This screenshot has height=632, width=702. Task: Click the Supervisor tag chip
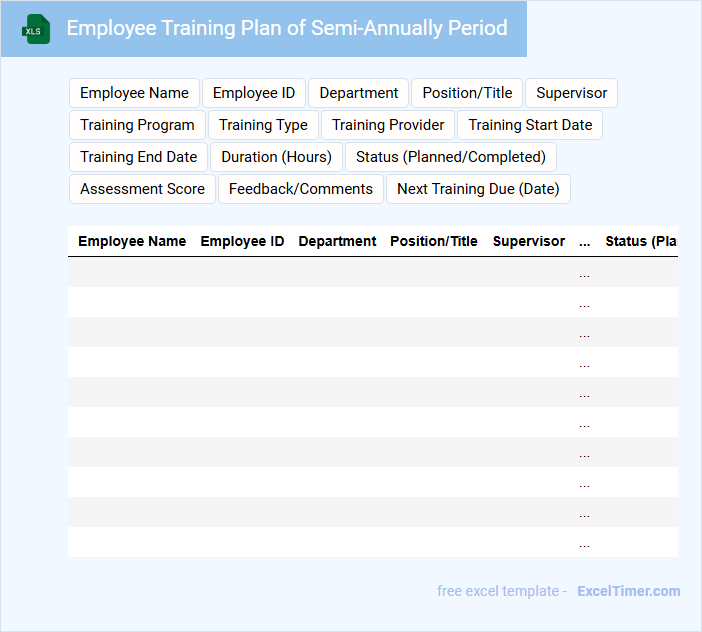(571, 93)
